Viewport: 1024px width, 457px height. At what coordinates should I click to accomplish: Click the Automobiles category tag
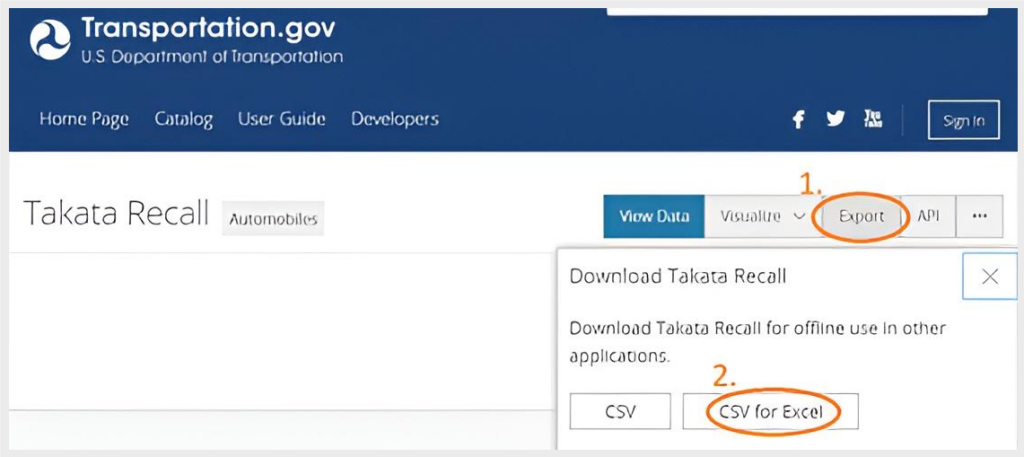[272, 218]
